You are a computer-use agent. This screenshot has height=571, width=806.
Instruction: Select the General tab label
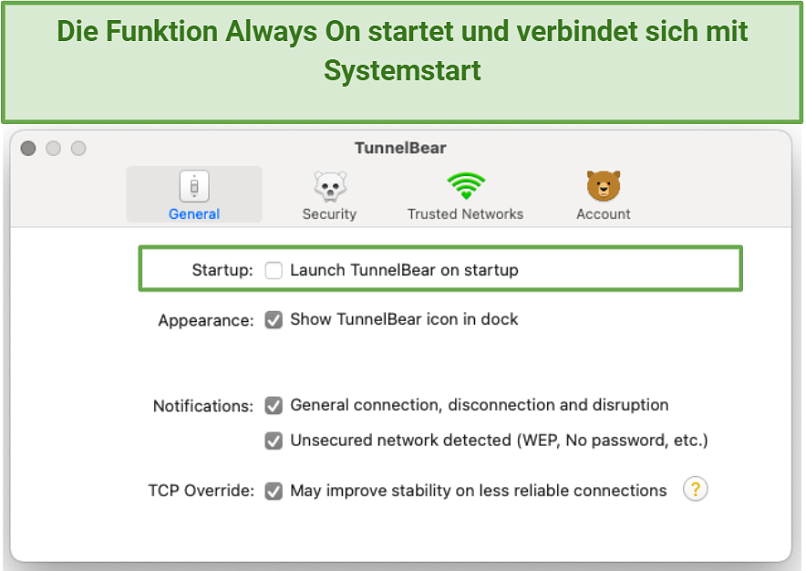(194, 214)
